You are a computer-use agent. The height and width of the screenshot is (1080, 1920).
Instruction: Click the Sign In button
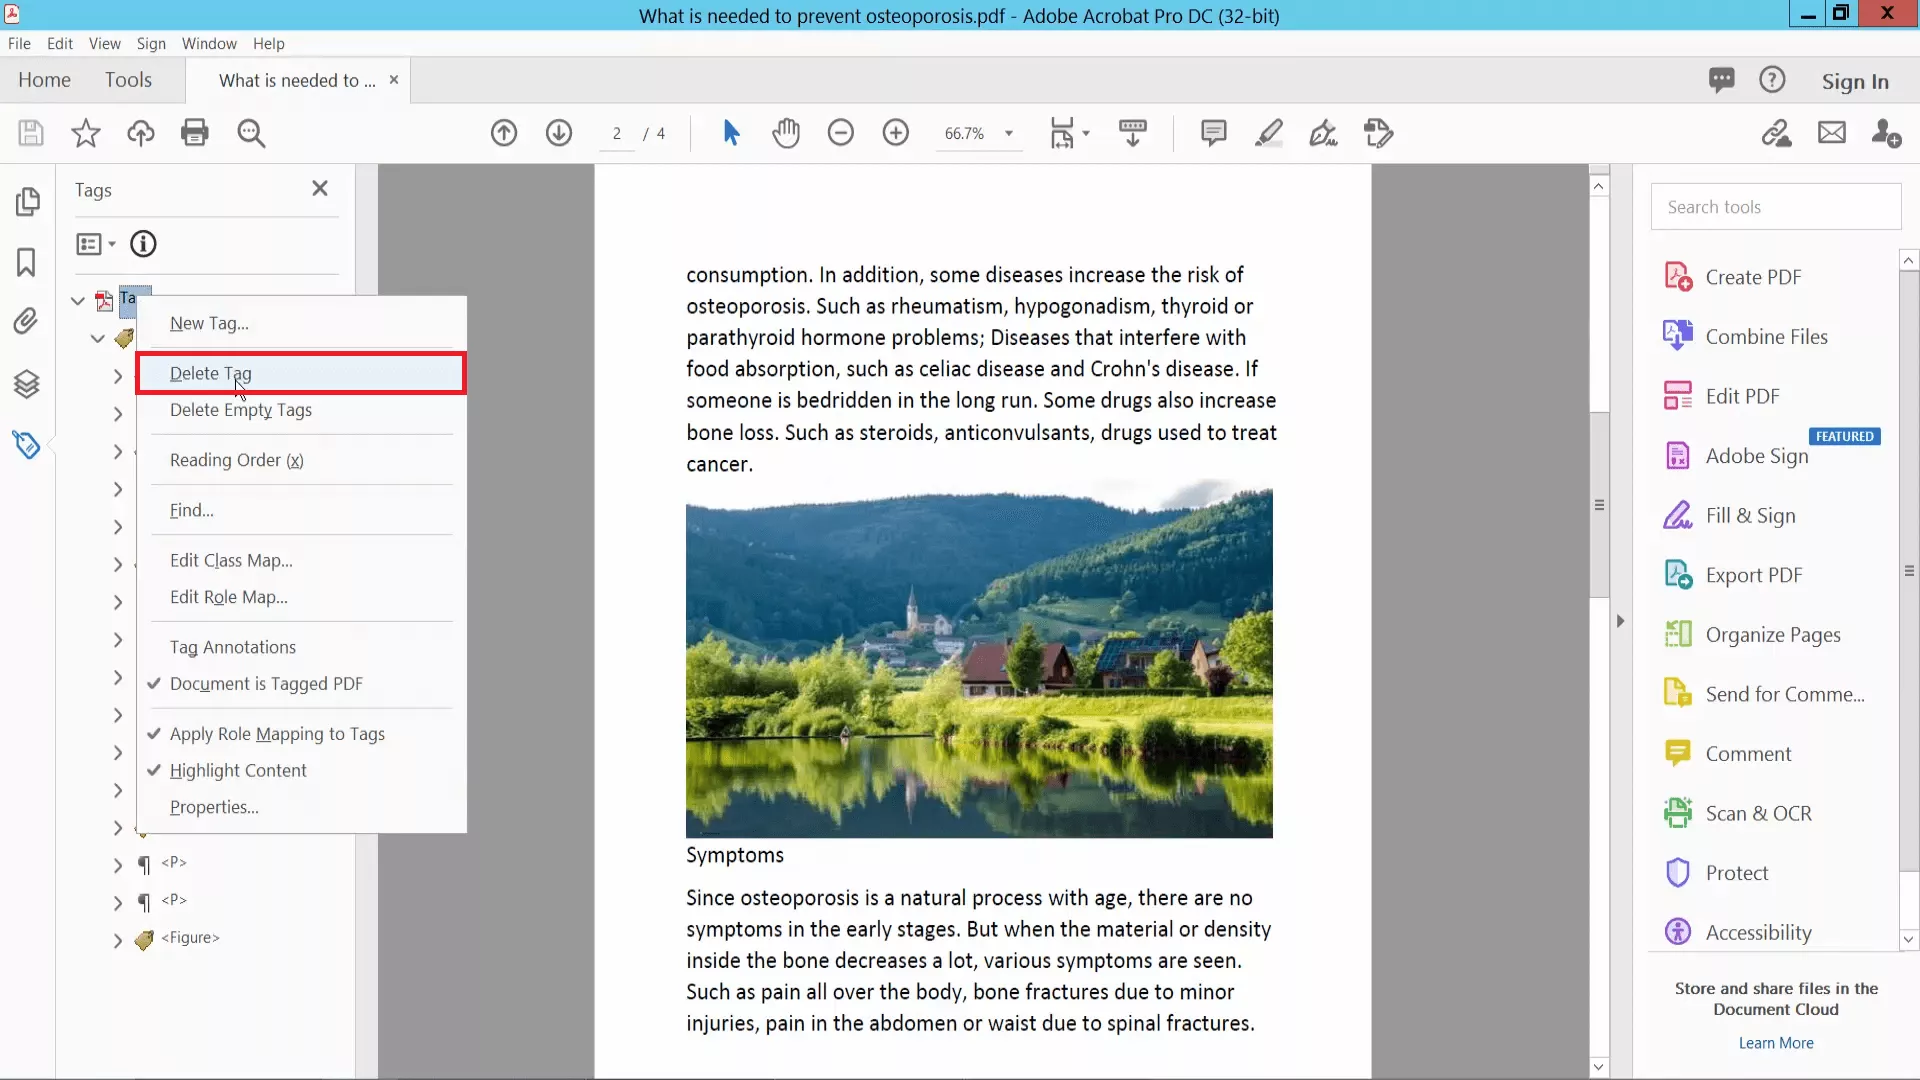pos(1856,81)
